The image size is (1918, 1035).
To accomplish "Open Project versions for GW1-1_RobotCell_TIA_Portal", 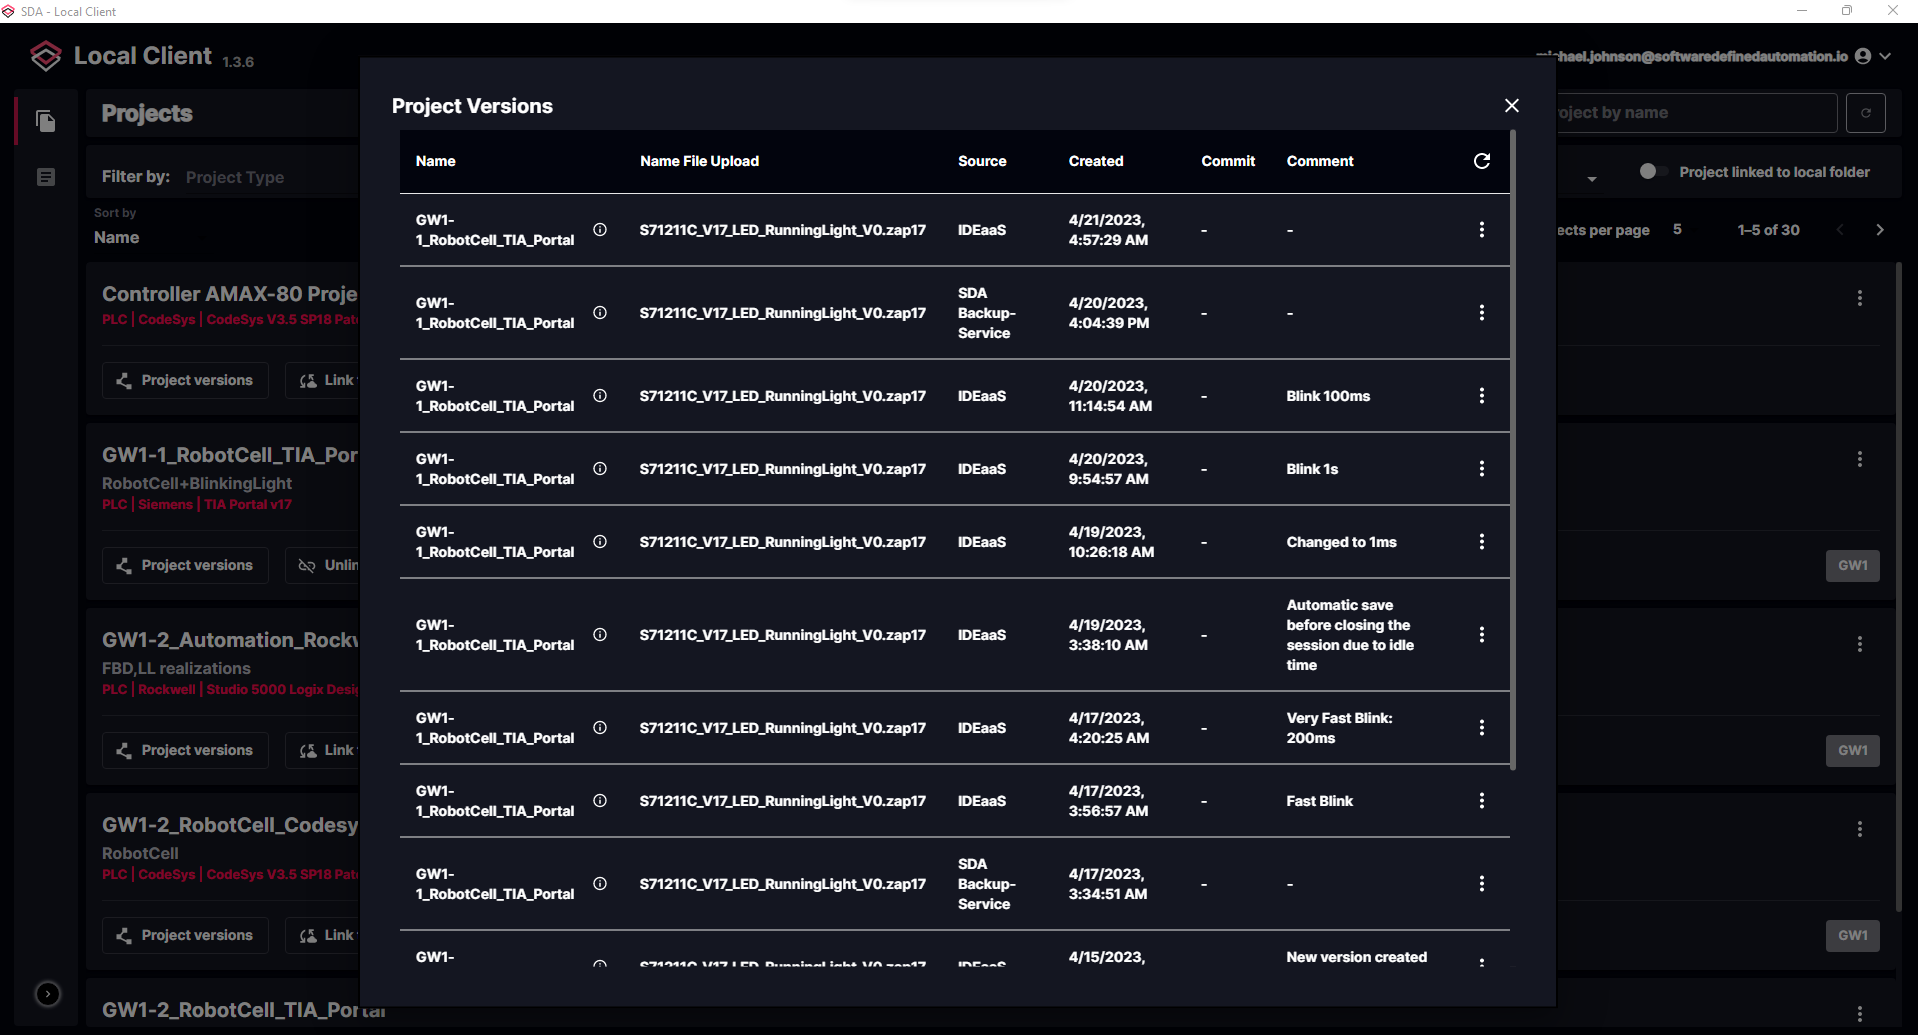I will click(x=185, y=565).
